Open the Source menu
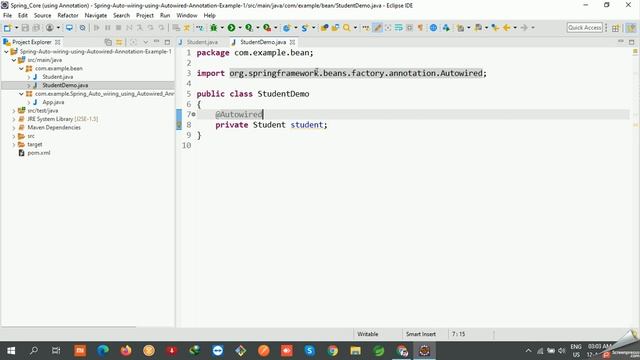Screen dimensions: 640x360 42,16
